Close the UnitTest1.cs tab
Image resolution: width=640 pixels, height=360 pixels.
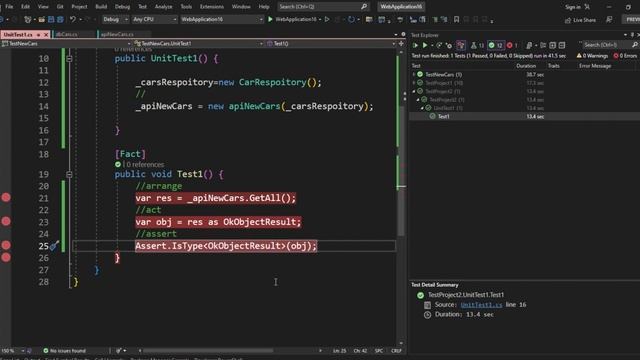pyautogui.click(x=46, y=35)
